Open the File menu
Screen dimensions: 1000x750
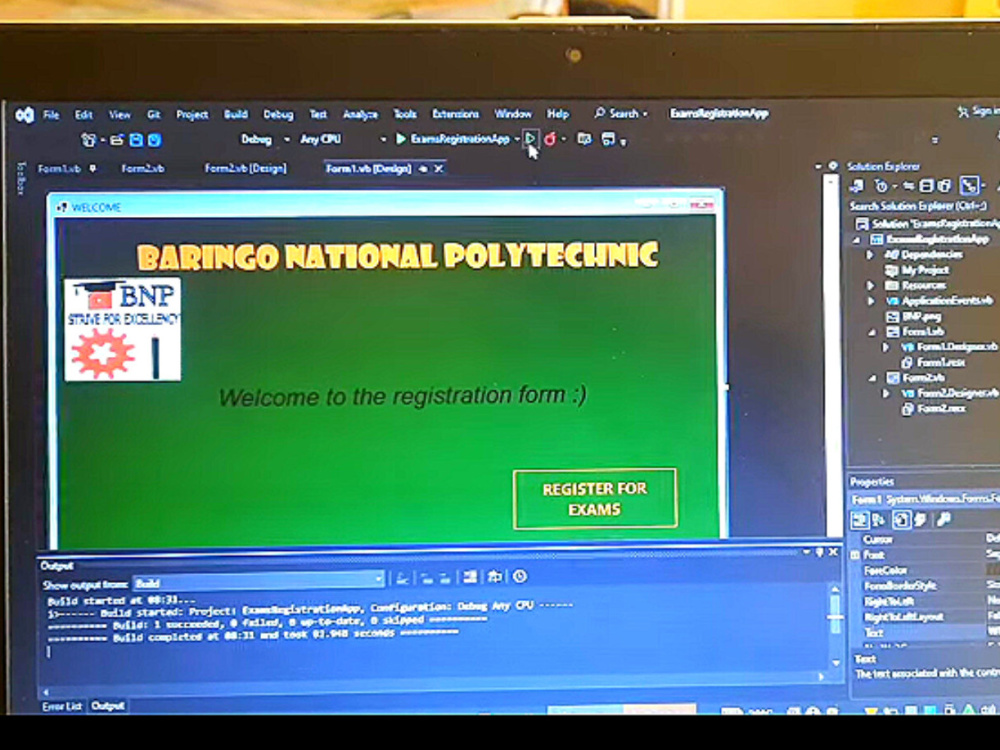(51, 115)
